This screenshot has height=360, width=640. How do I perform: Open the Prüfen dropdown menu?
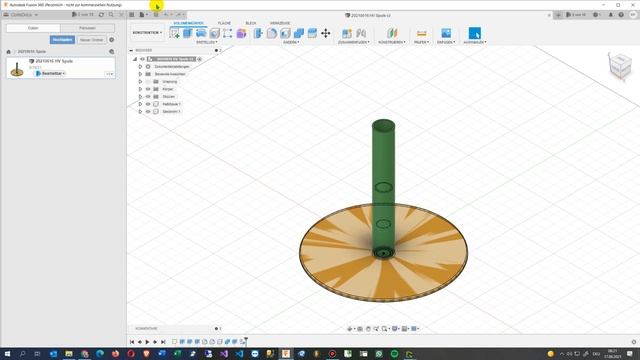pos(421,42)
